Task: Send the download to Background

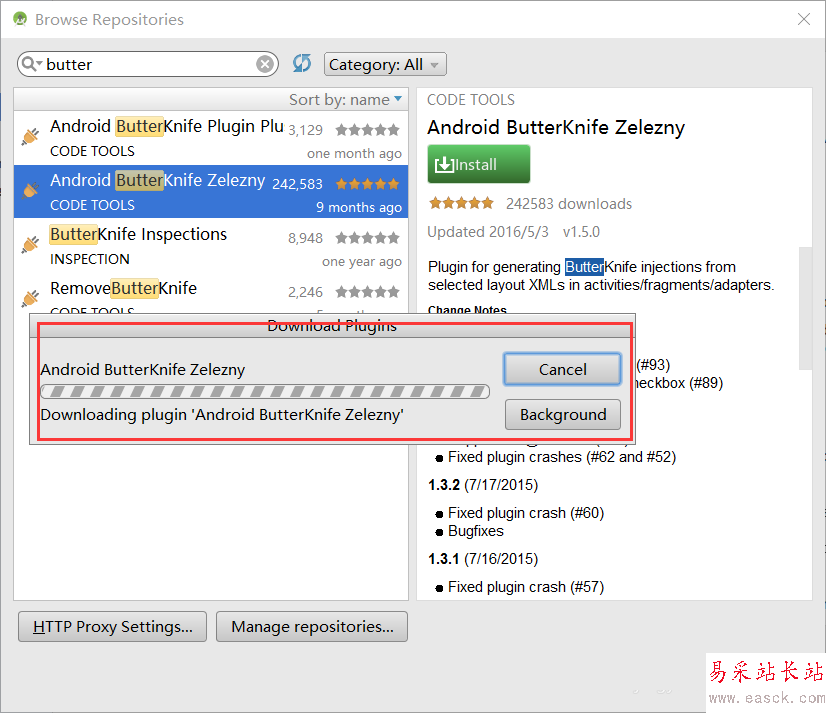Action: [563, 415]
